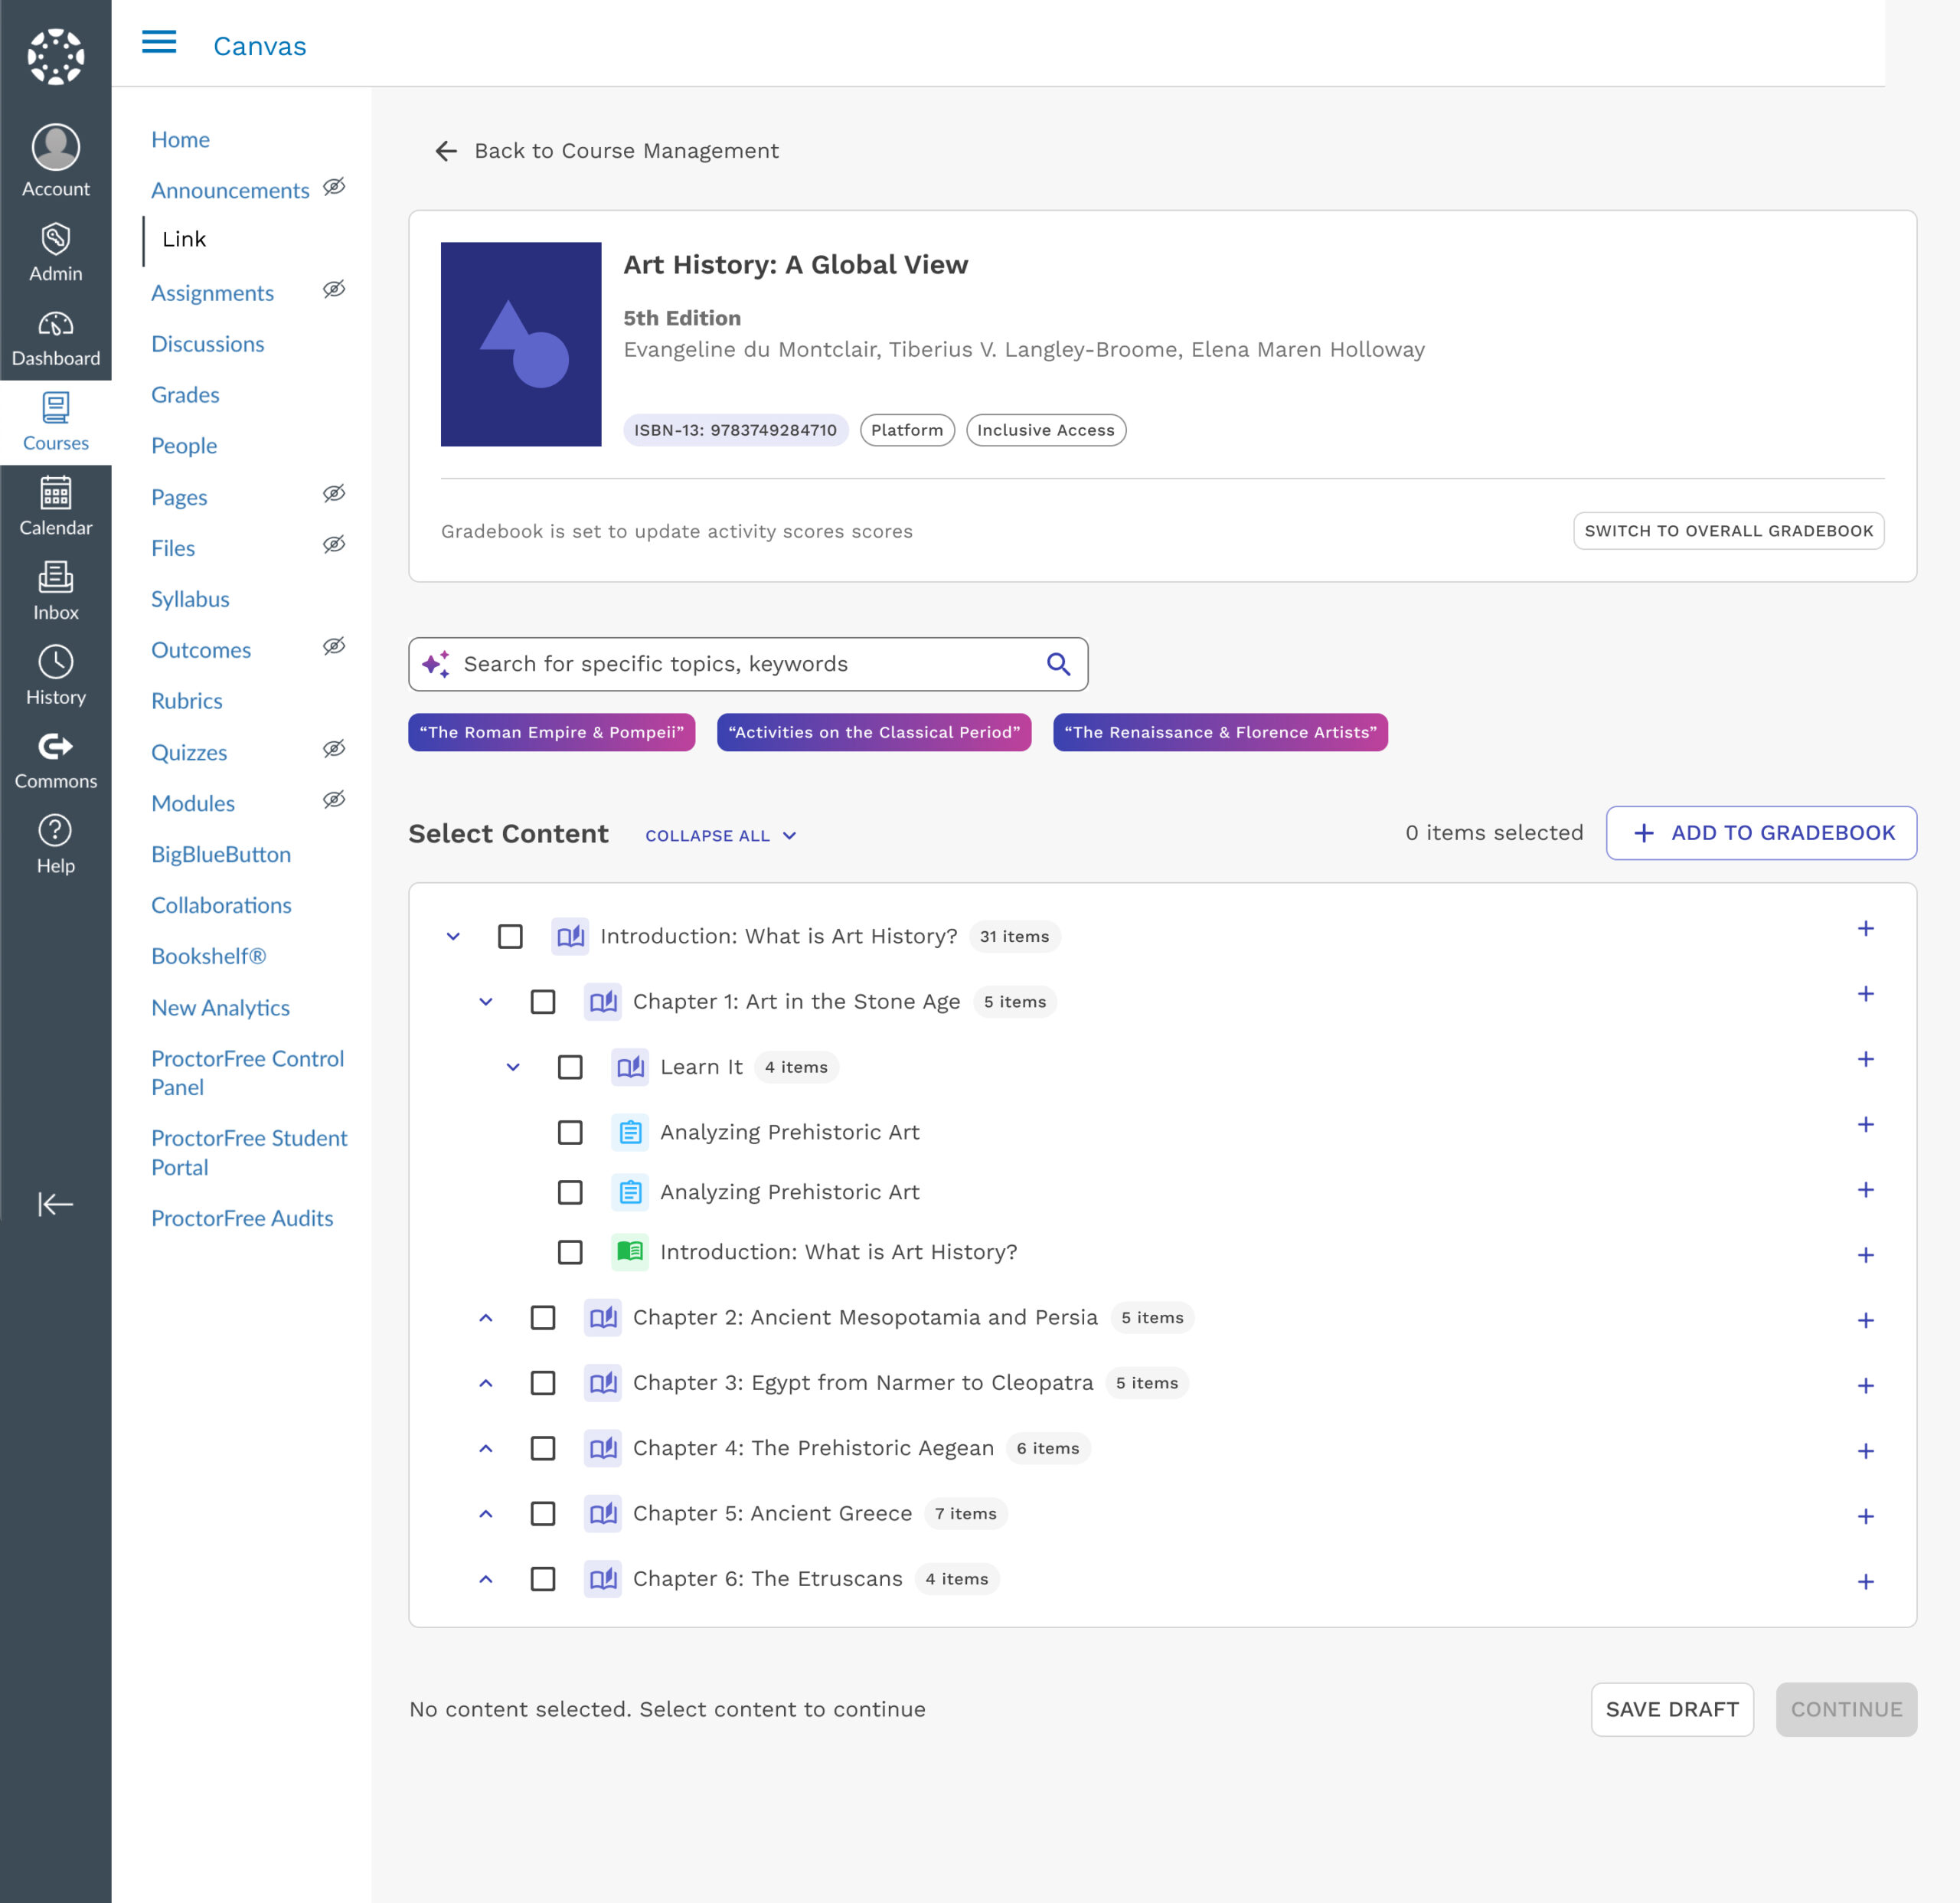
Task: Choose "Activities on the Classical Period" suggestion
Action: pos(874,733)
